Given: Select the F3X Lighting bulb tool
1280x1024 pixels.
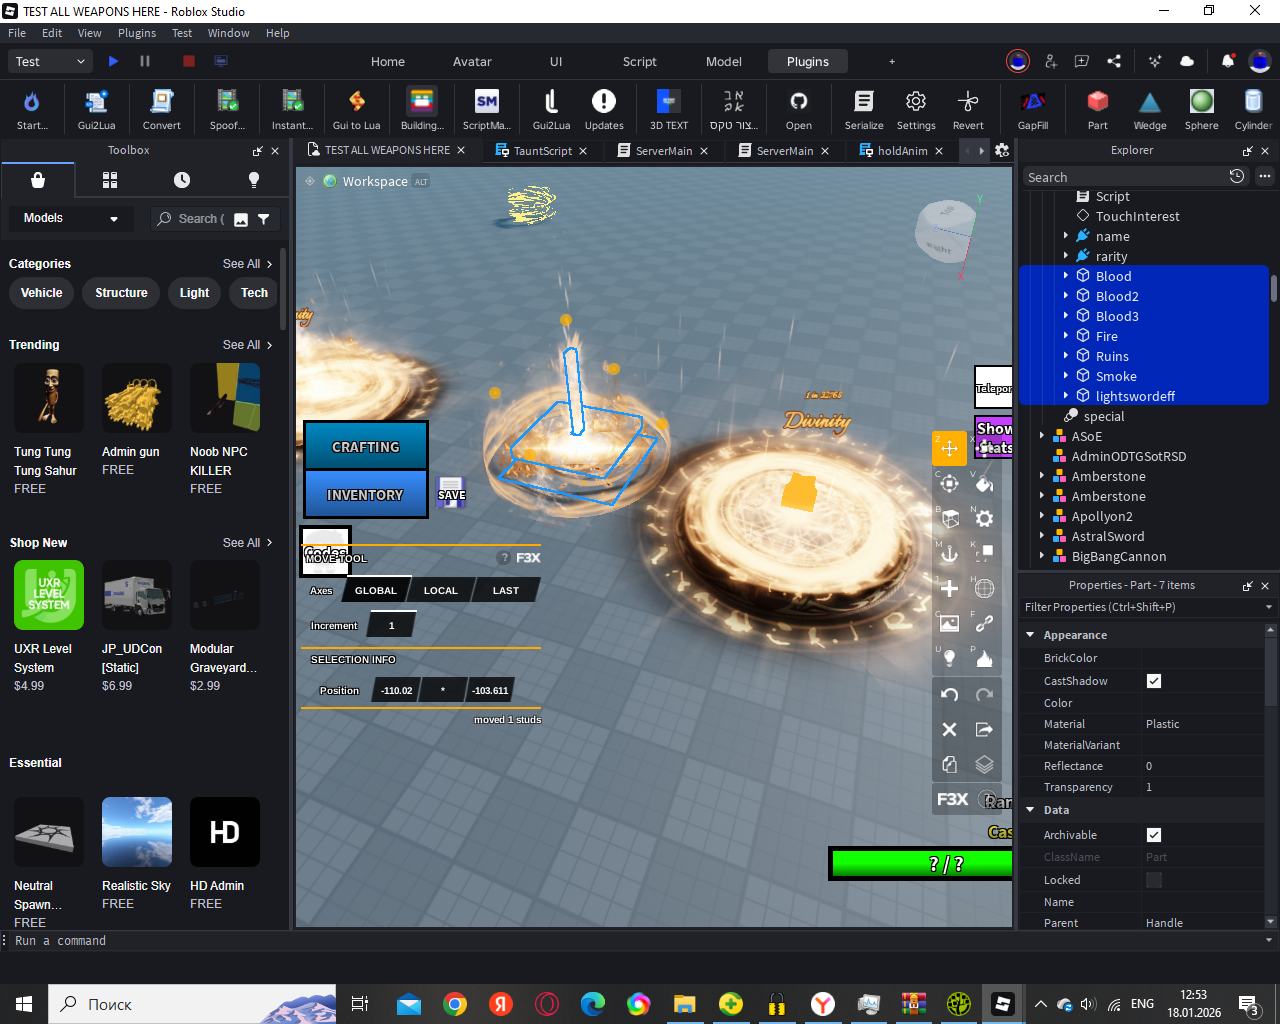Looking at the screenshot, I should click(949, 657).
